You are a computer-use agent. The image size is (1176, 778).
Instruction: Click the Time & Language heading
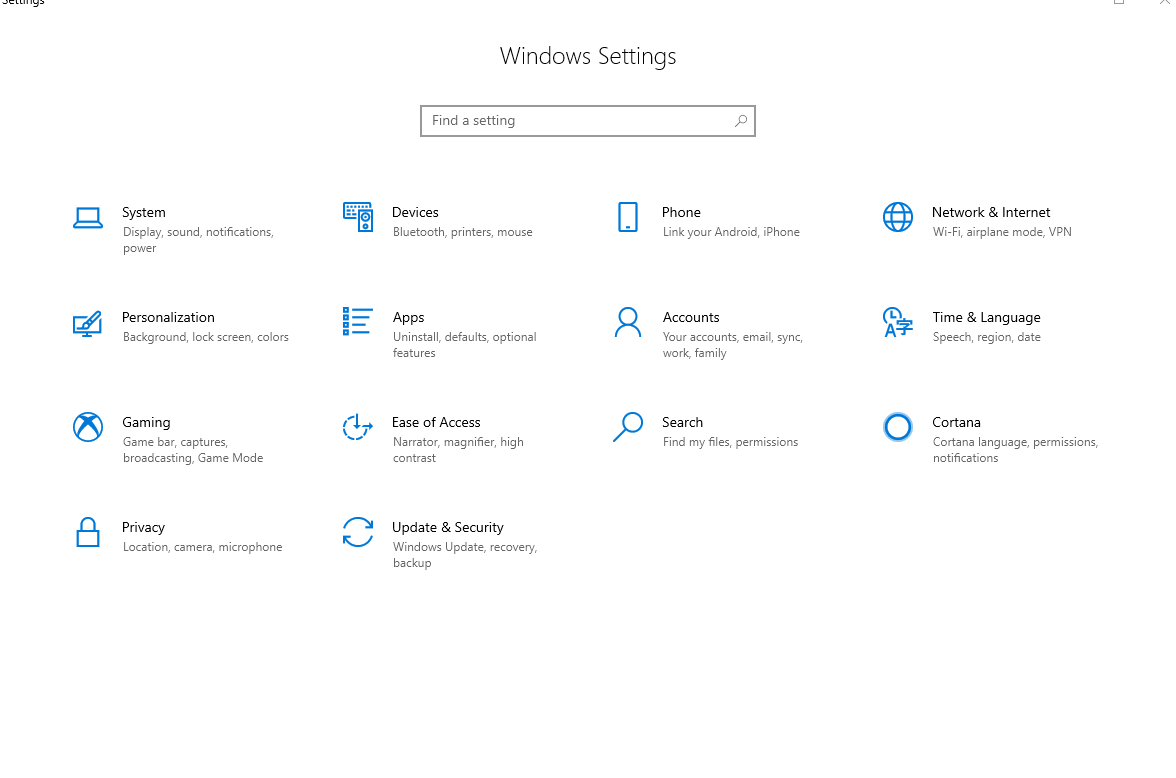(986, 317)
